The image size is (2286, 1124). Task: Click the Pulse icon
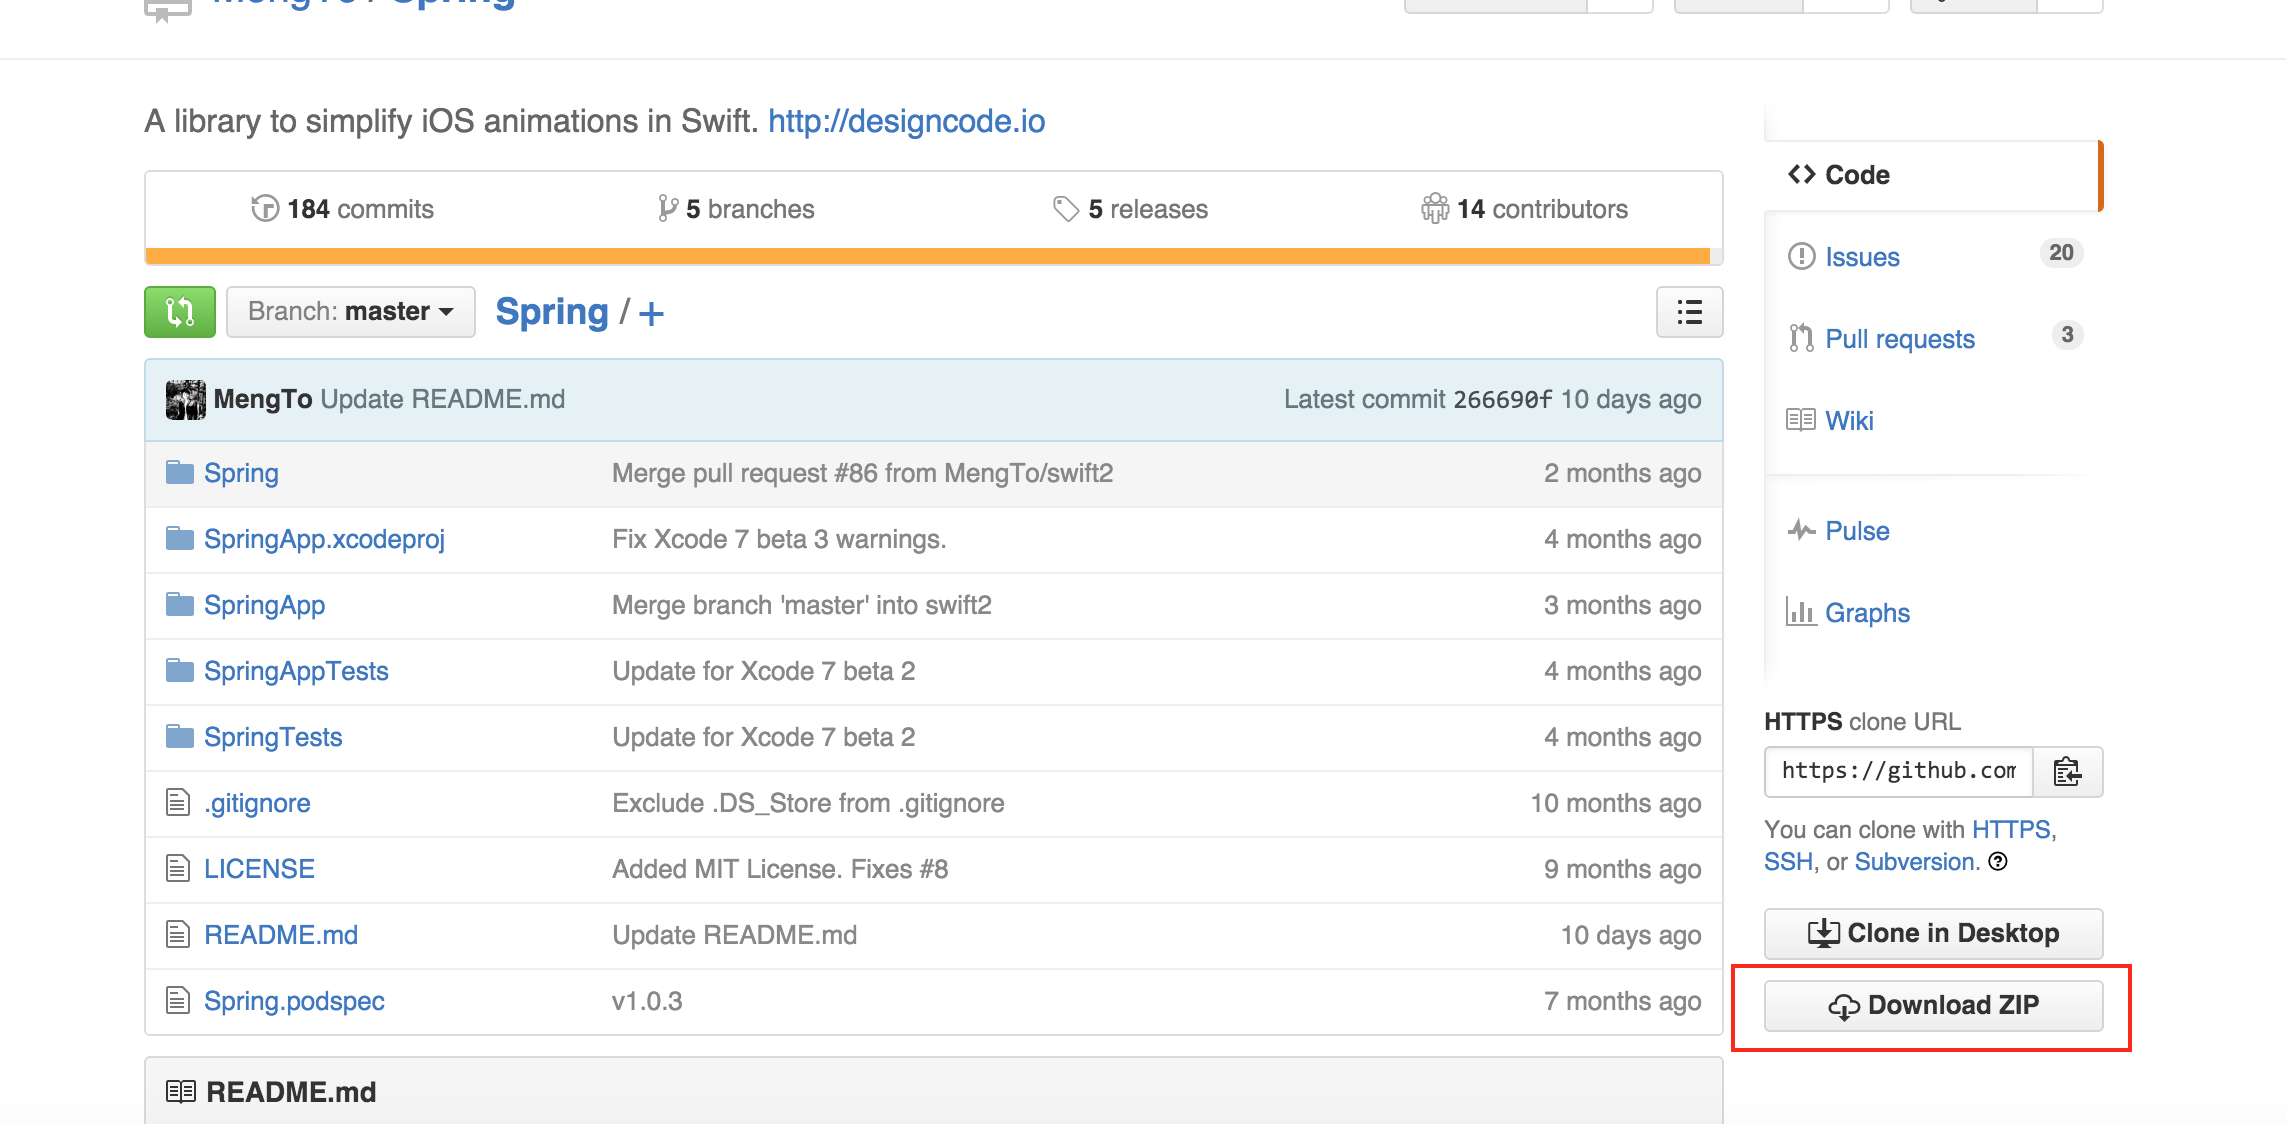point(1801,530)
